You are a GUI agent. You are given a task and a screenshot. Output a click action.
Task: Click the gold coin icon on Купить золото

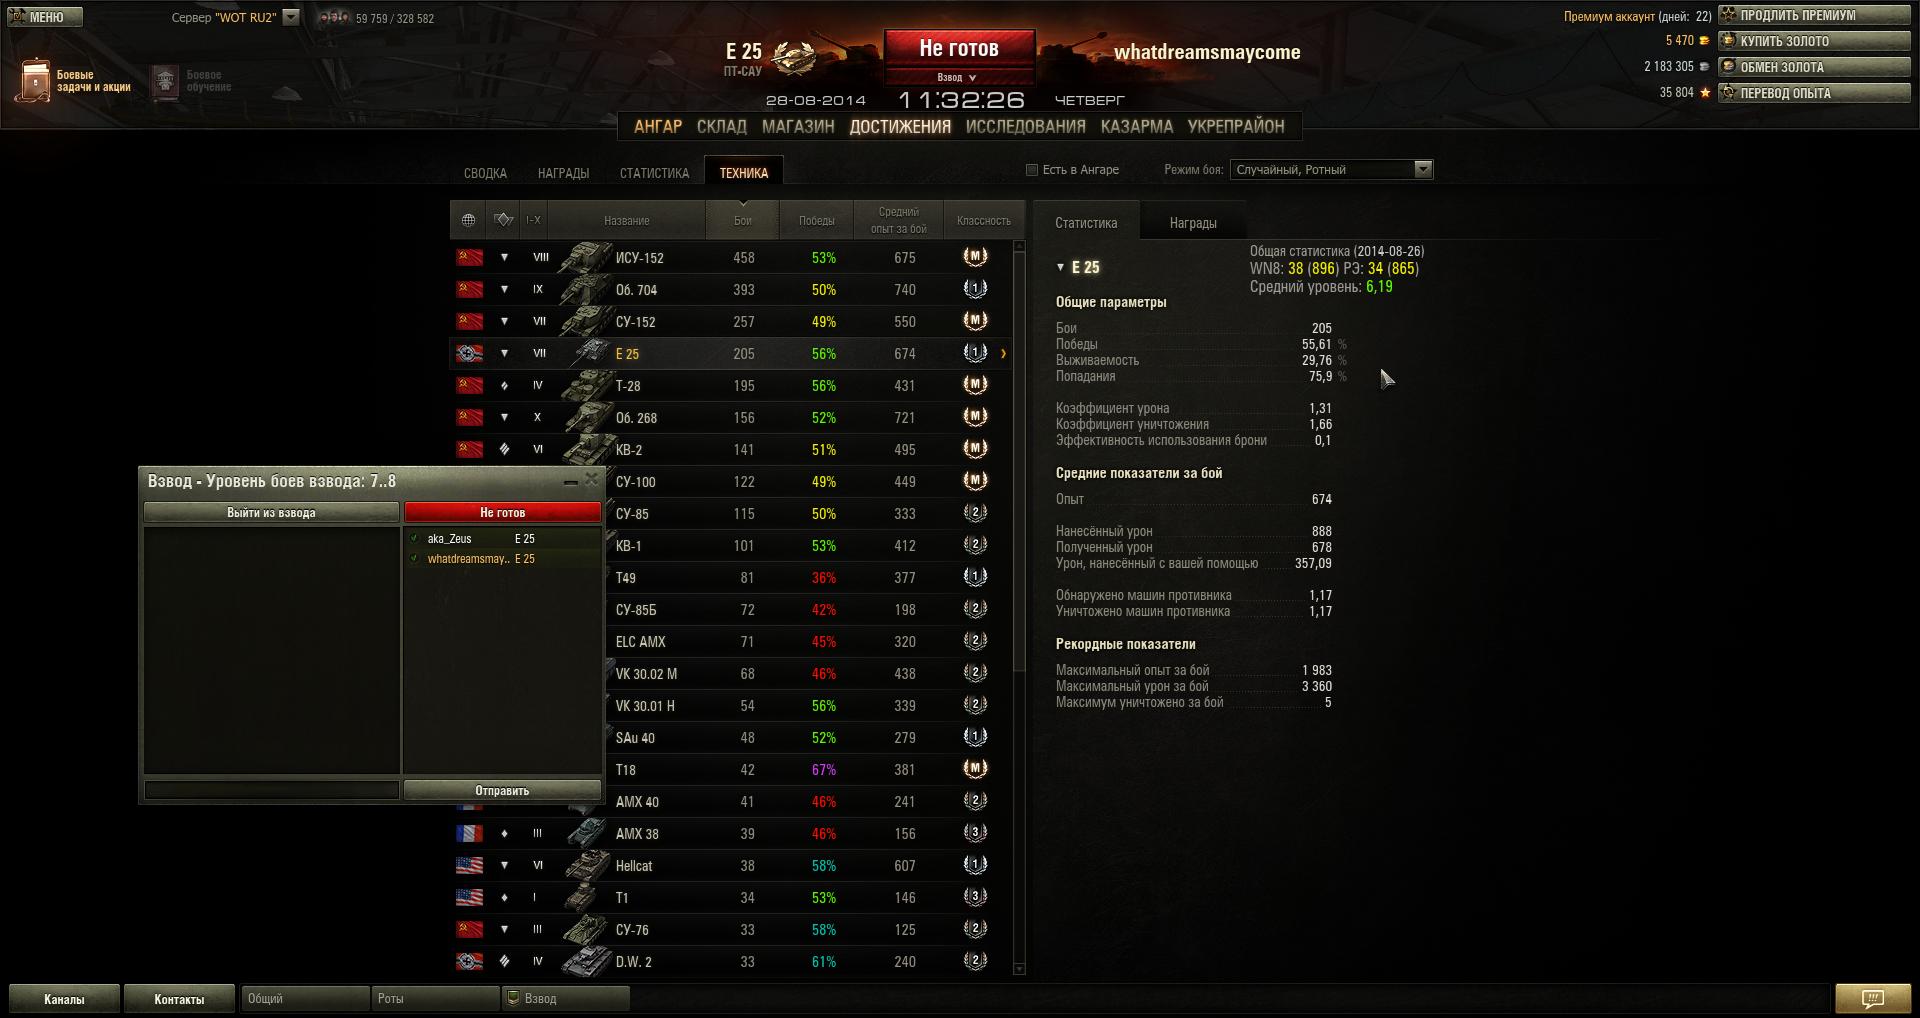1728,41
